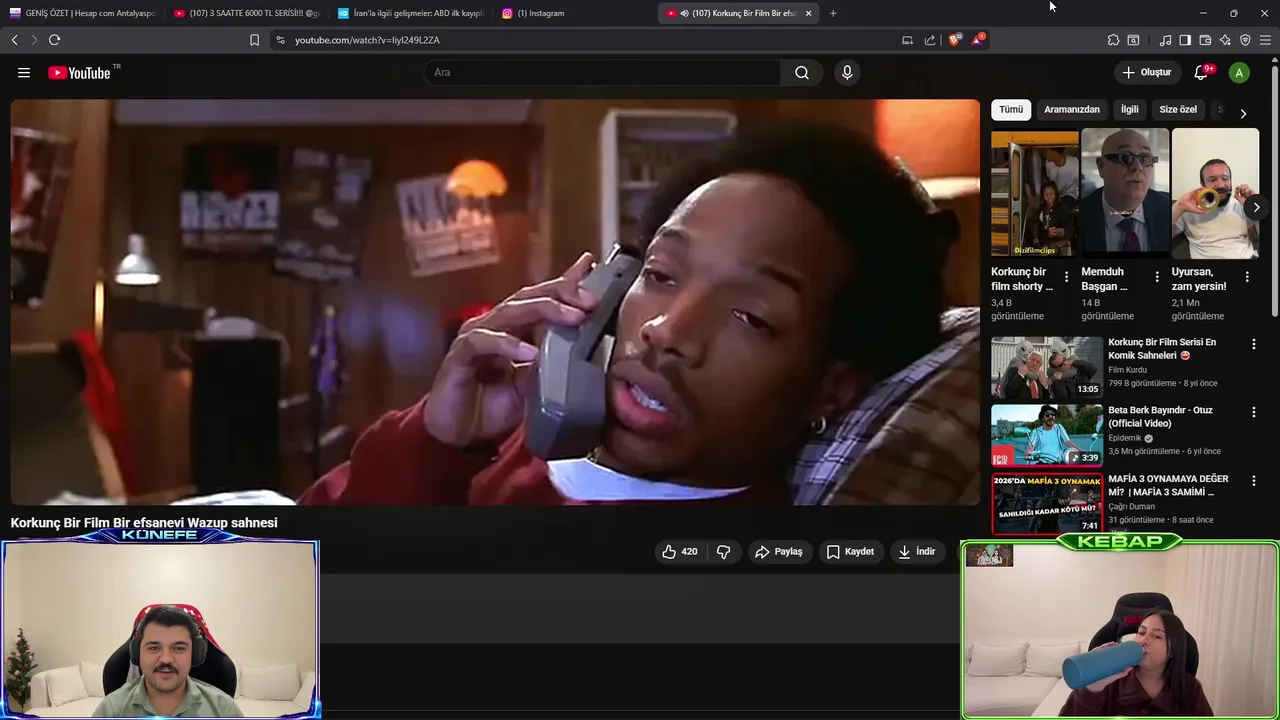The width and height of the screenshot is (1280, 720).
Task: Open Korkunç Bir Film Serisi 13:05 thumbnail
Action: (x=1047, y=367)
